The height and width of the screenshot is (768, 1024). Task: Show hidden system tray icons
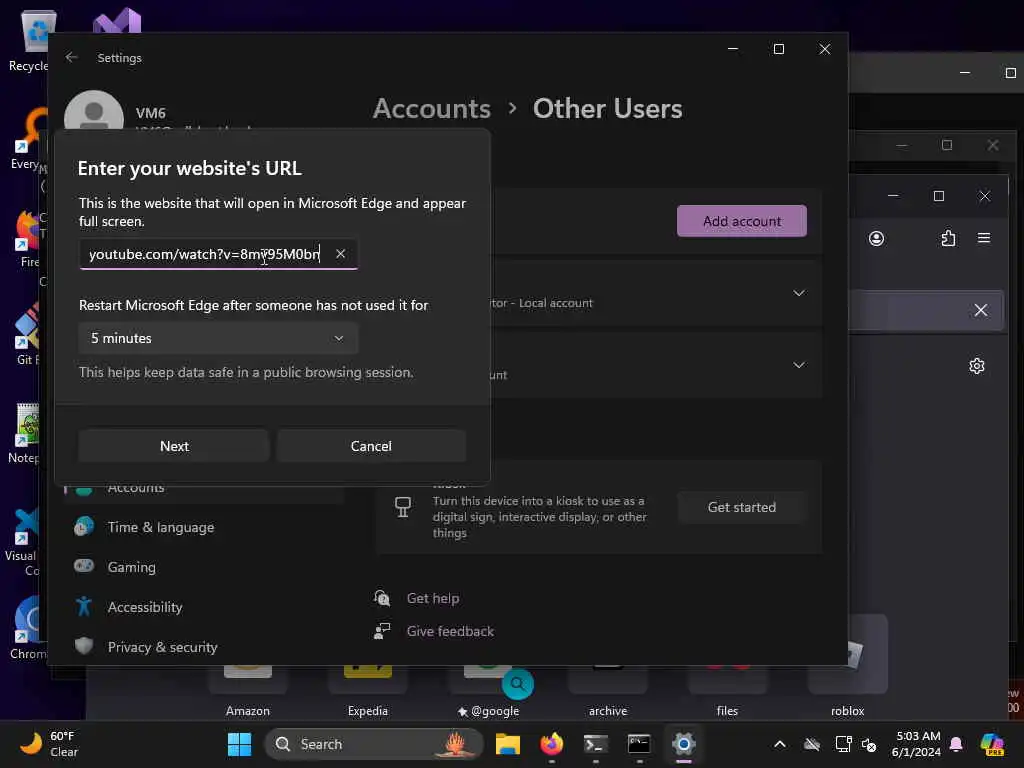780,744
